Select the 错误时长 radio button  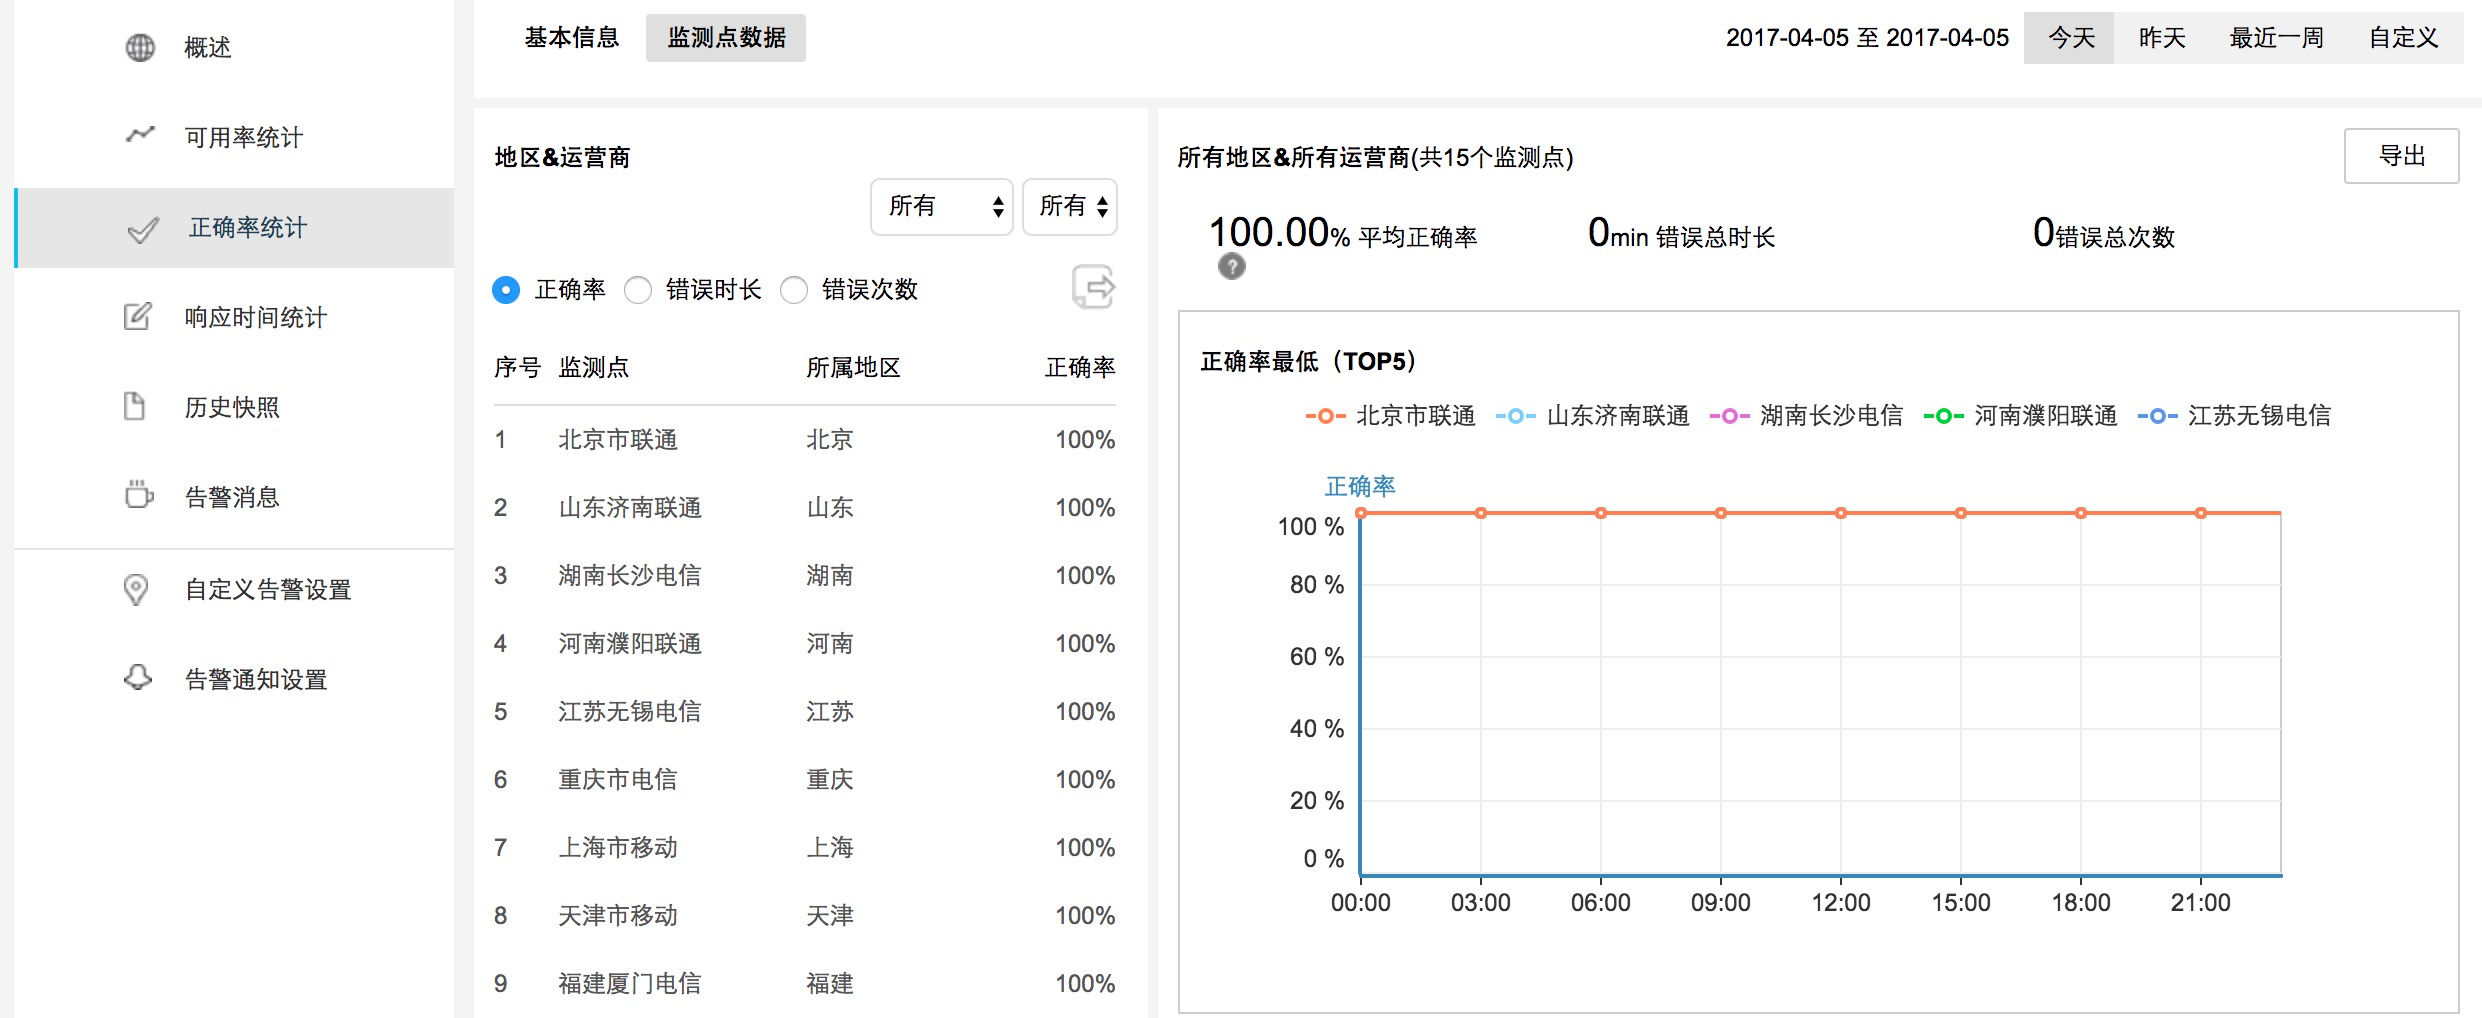[x=638, y=290]
